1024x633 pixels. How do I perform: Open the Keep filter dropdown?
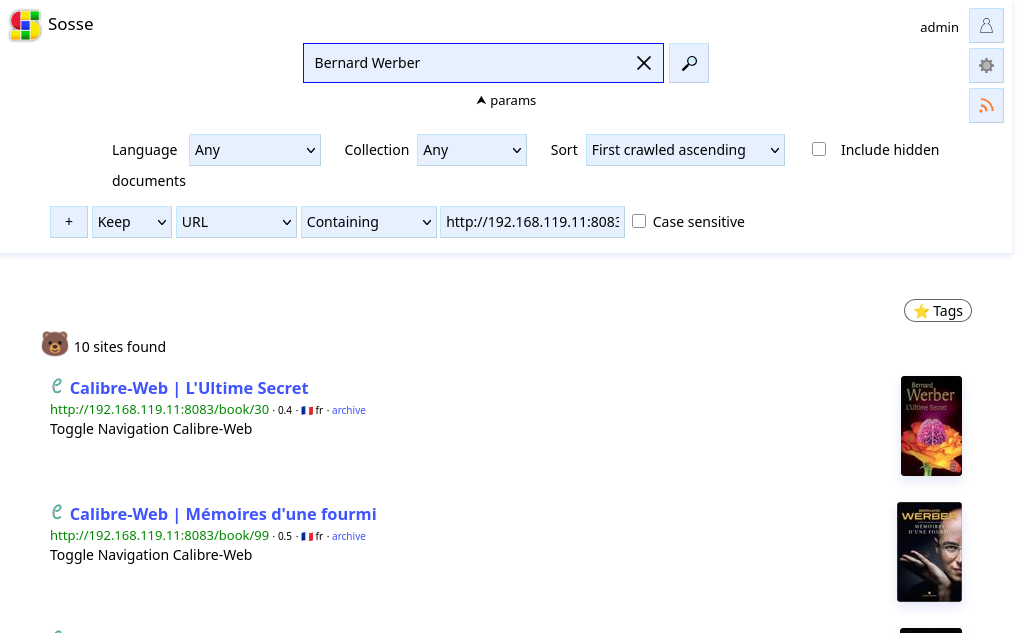[132, 222]
